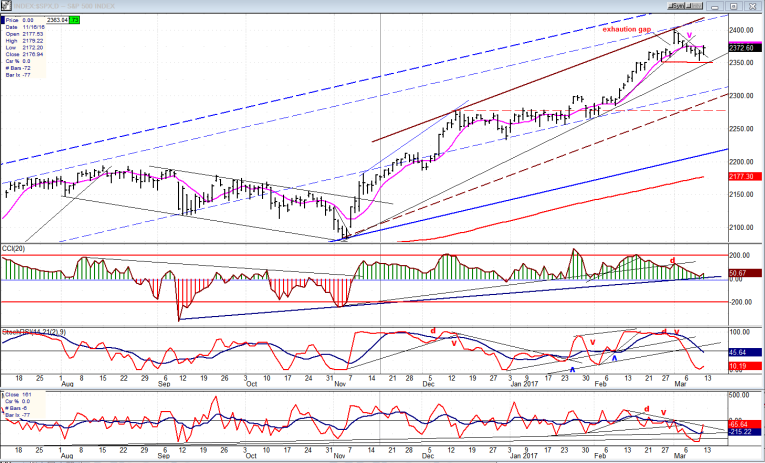Click the chart window icon beside the title
The width and height of the screenshot is (765, 463).
coord(6,5)
